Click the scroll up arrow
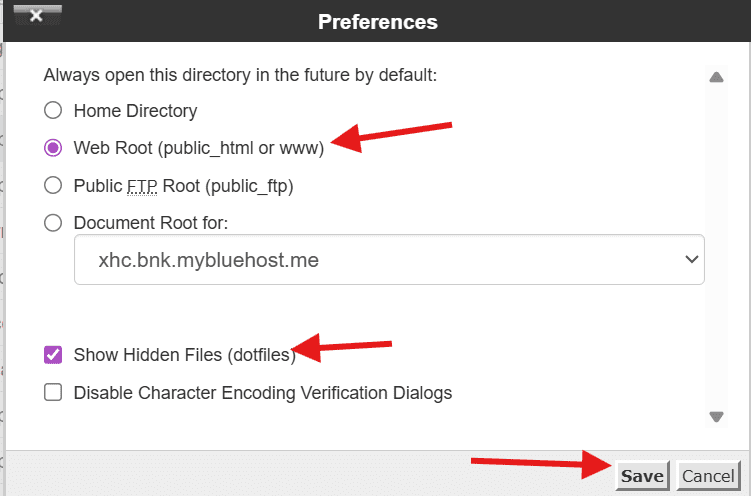The width and height of the screenshot is (751, 496). [x=716, y=77]
